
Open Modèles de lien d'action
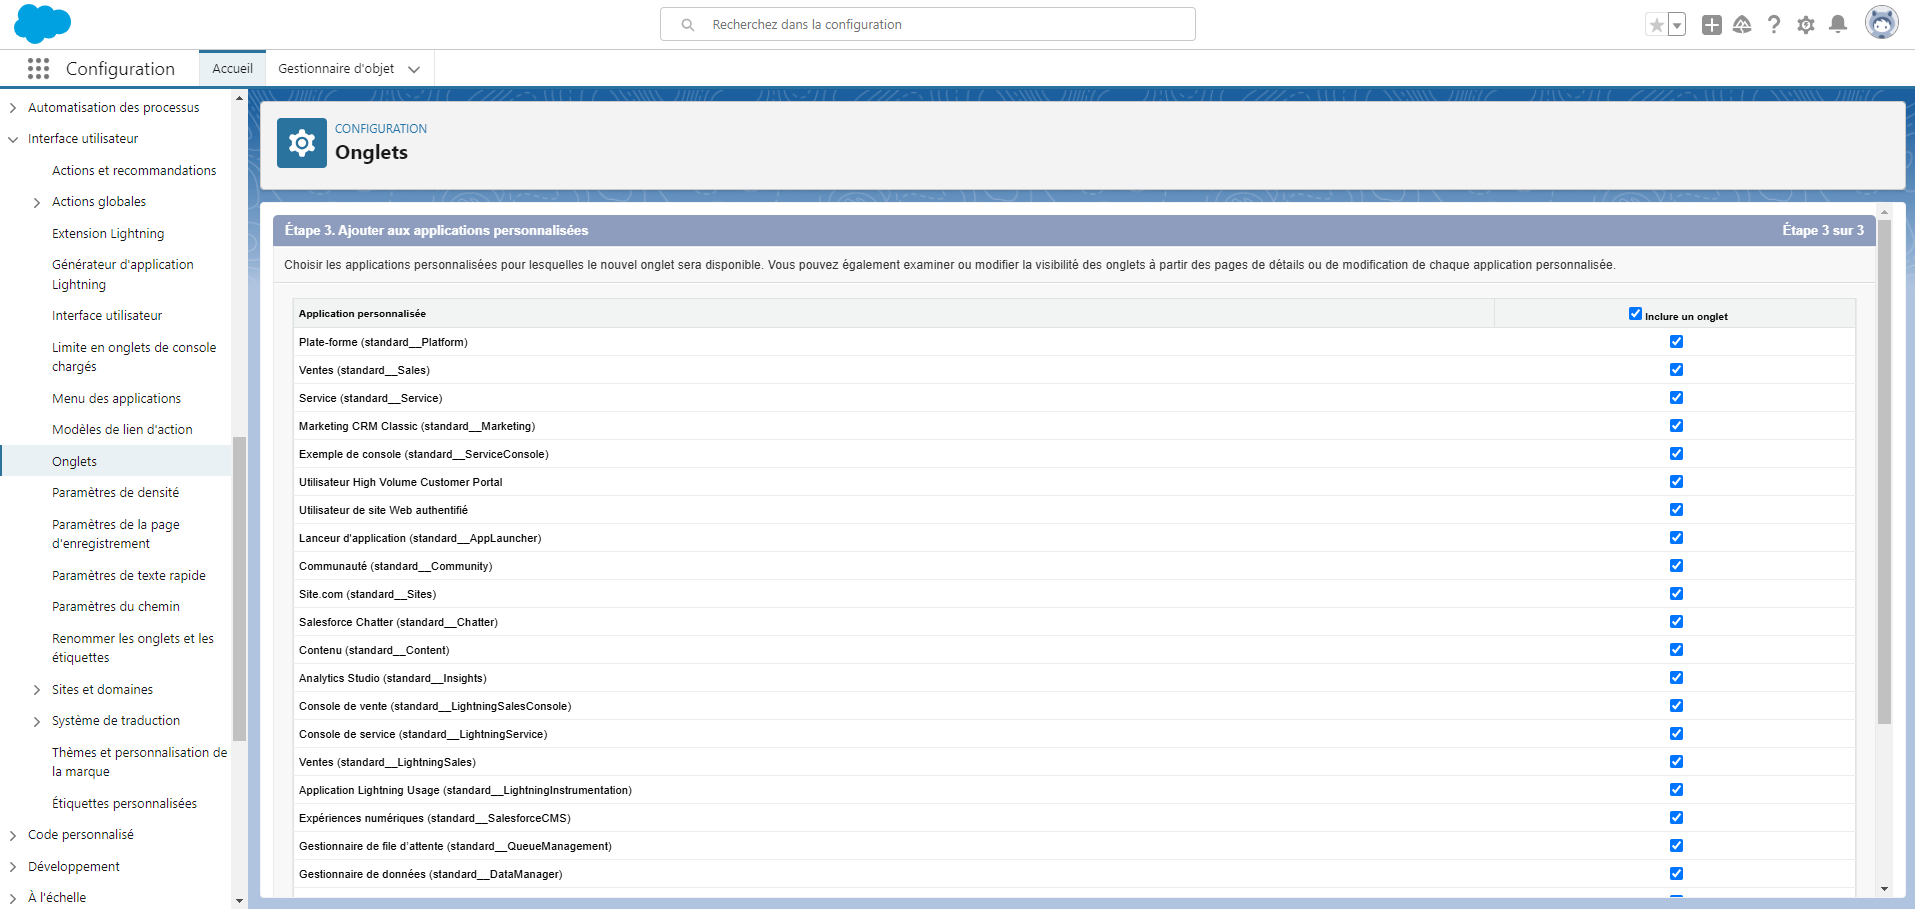(x=122, y=430)
